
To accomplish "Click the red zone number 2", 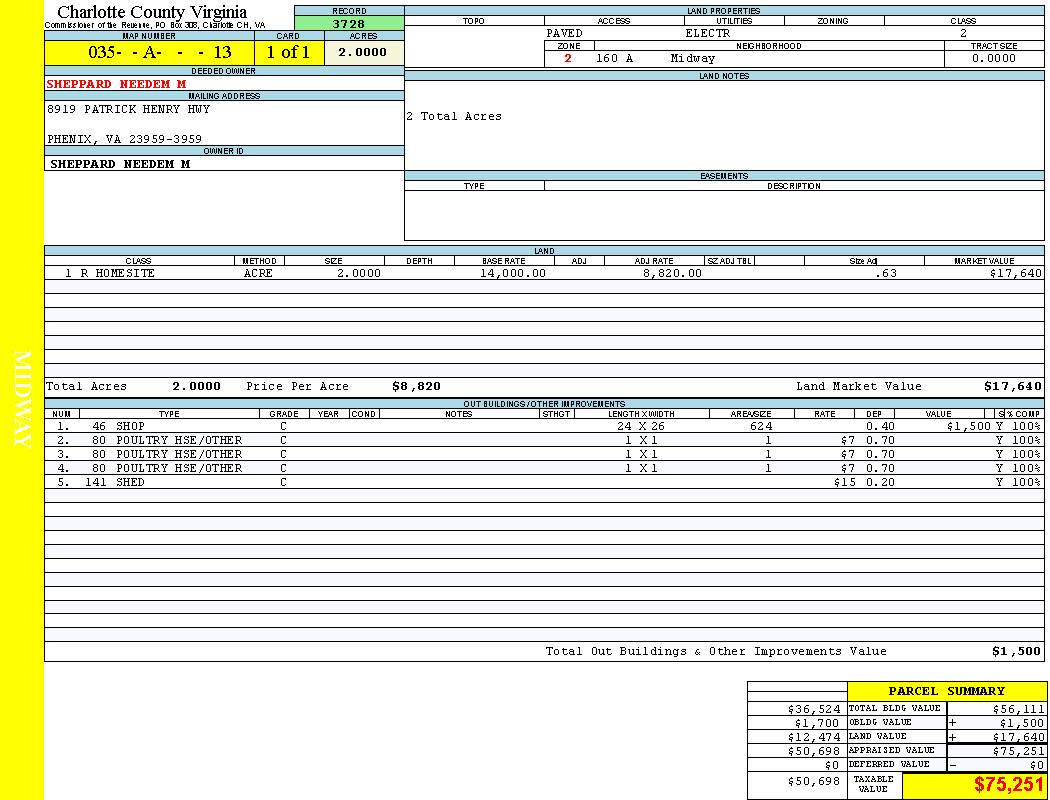I will 568,58.
